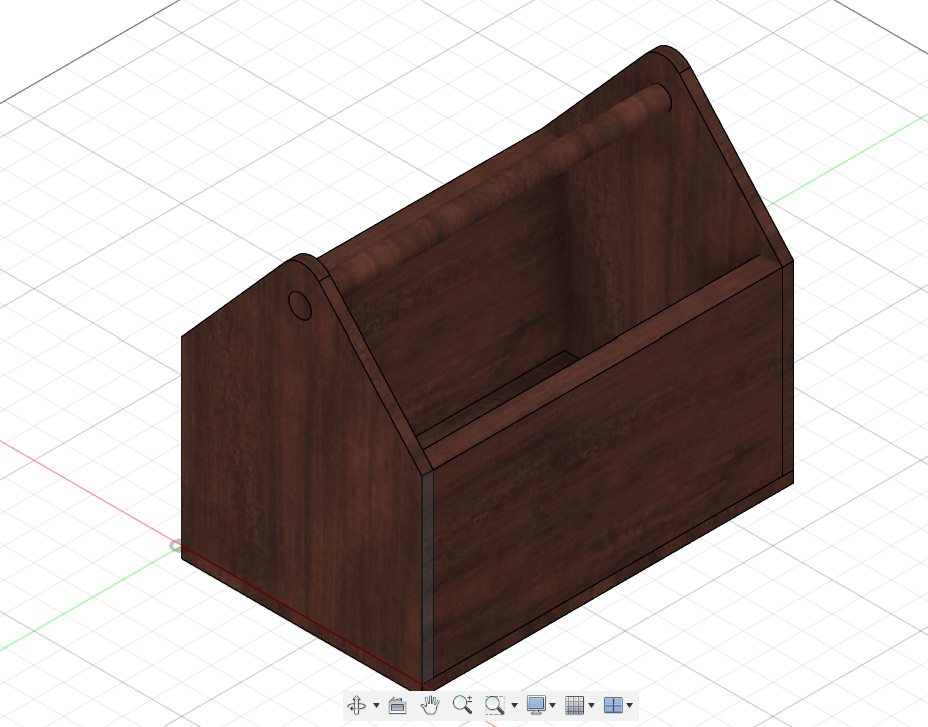Expand the Viewports dropdown arrow
This screenshot has width=928, height=727.
point(629,706)
